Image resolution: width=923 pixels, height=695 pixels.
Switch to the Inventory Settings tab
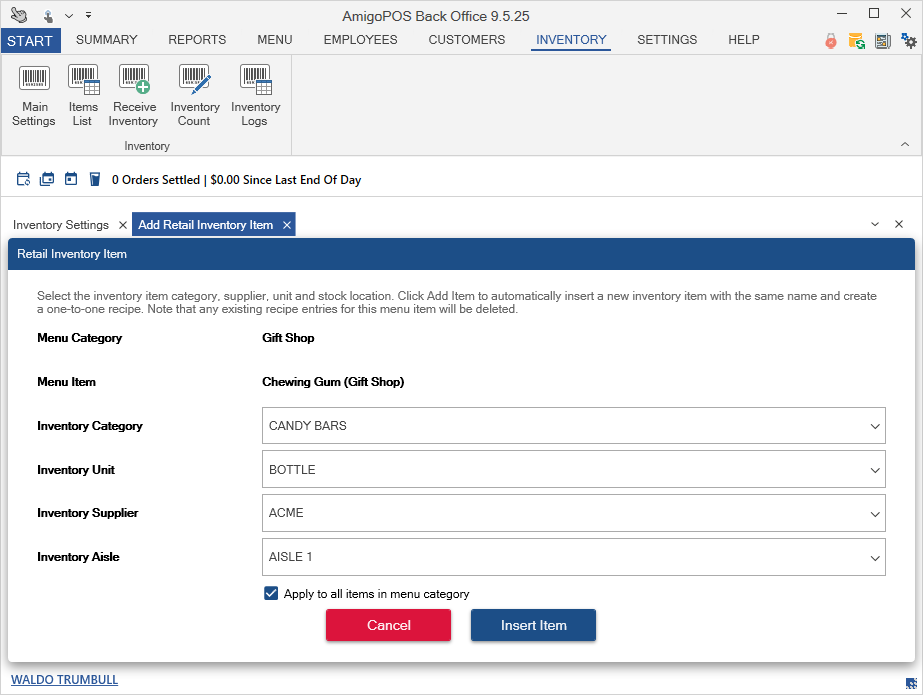61,225
